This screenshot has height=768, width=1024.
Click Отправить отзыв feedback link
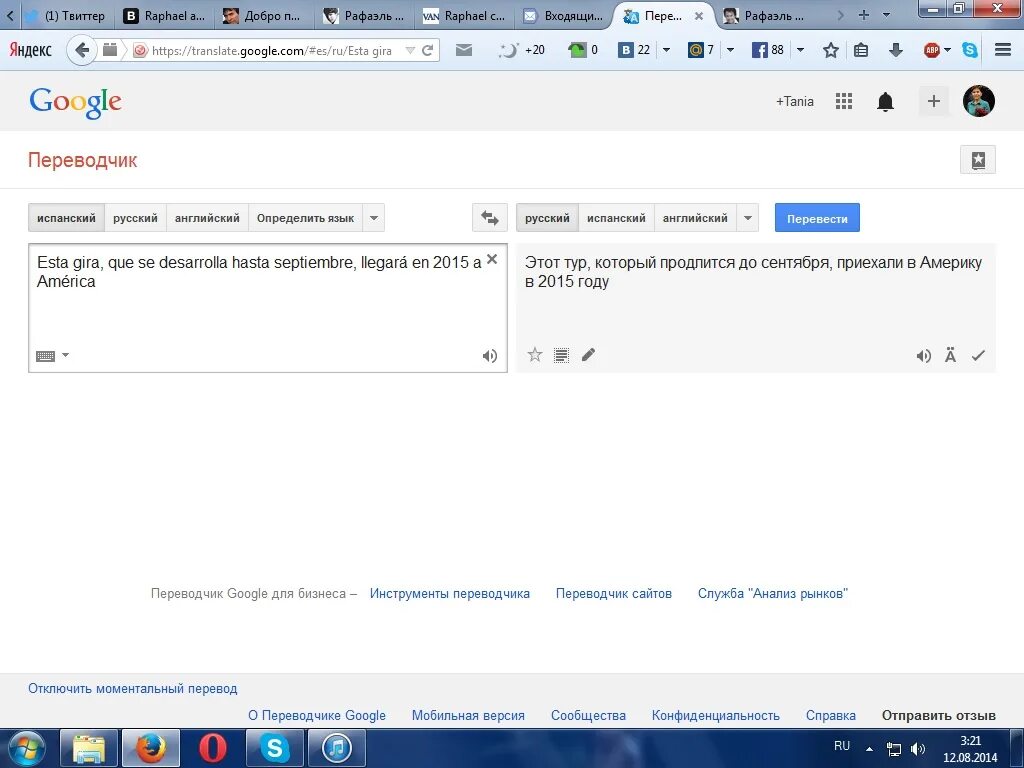pyautogui.click(x=938, y=716)
